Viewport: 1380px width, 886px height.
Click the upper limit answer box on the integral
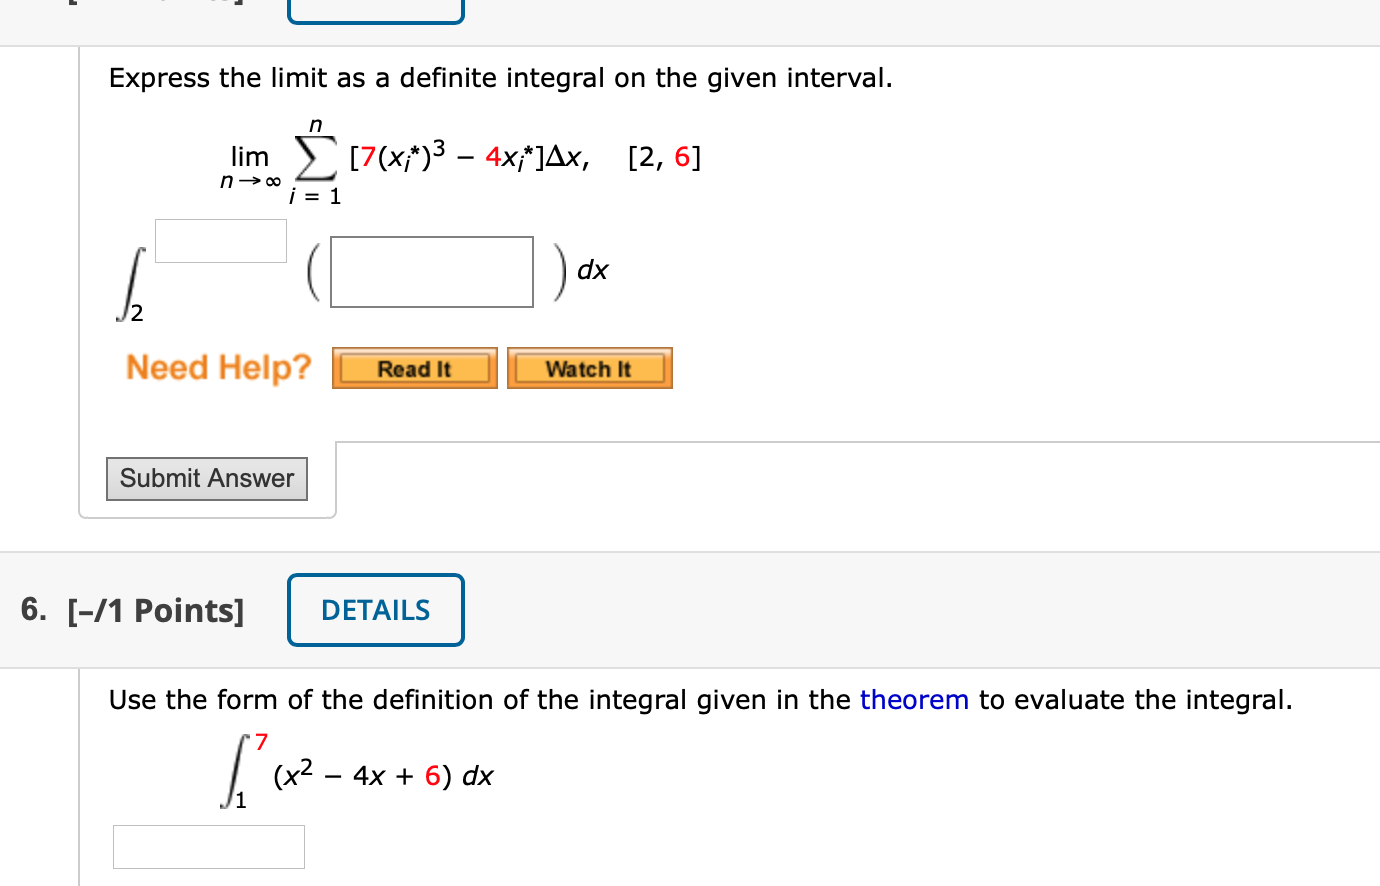pos(220,240)
